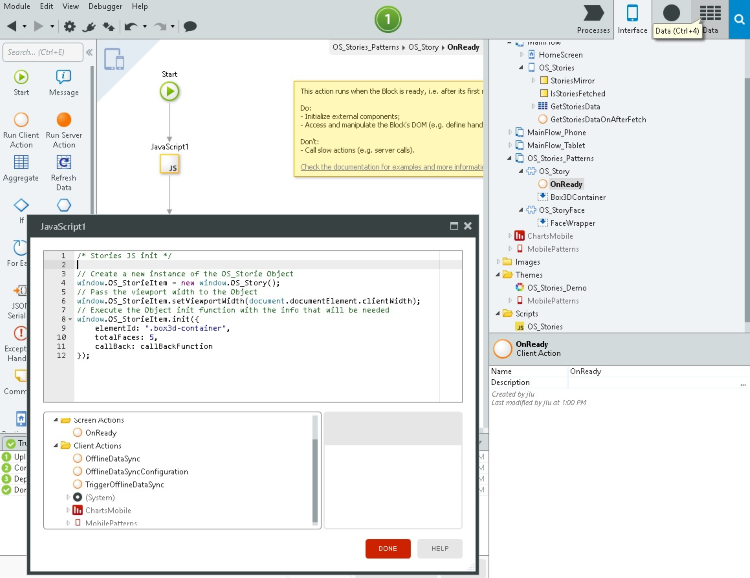The height and width of the screenshot is (578, 750).
Task: Click the green 1-Click Publish button
Action: (388, 19)
